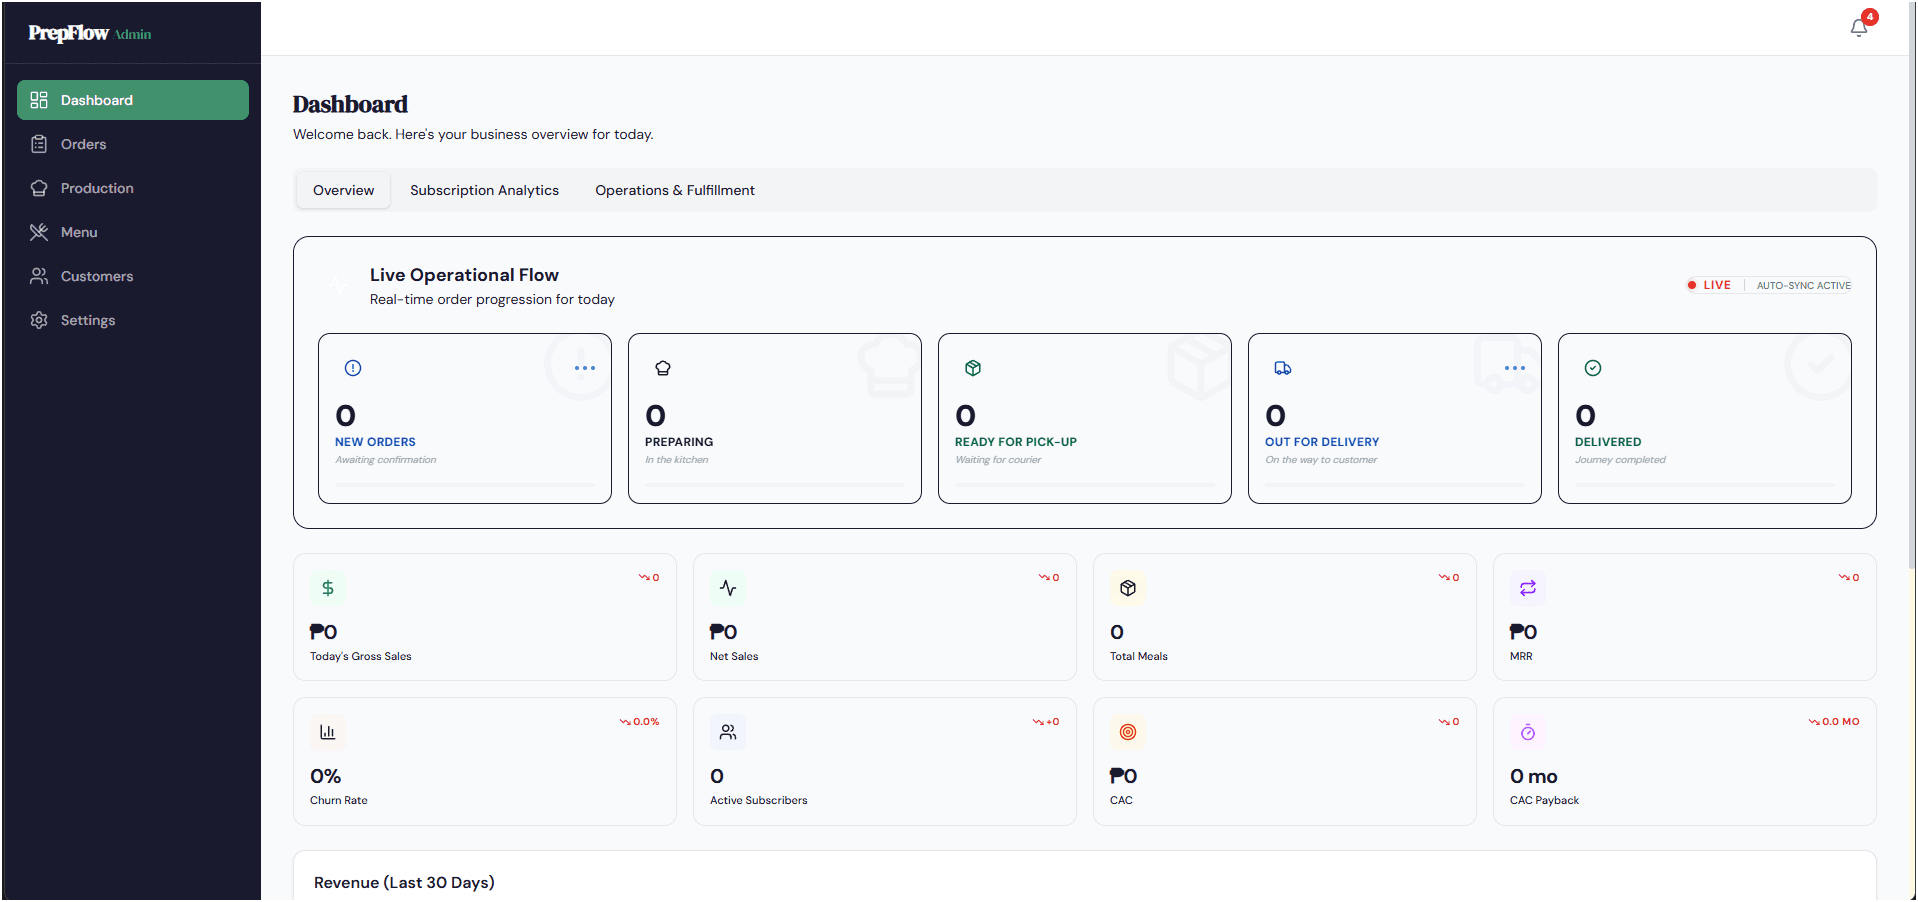The width and height of the screenshot is (1918, 902).
Task: Click the Out for Delivery truck icon
Action: pos(1283,368)
